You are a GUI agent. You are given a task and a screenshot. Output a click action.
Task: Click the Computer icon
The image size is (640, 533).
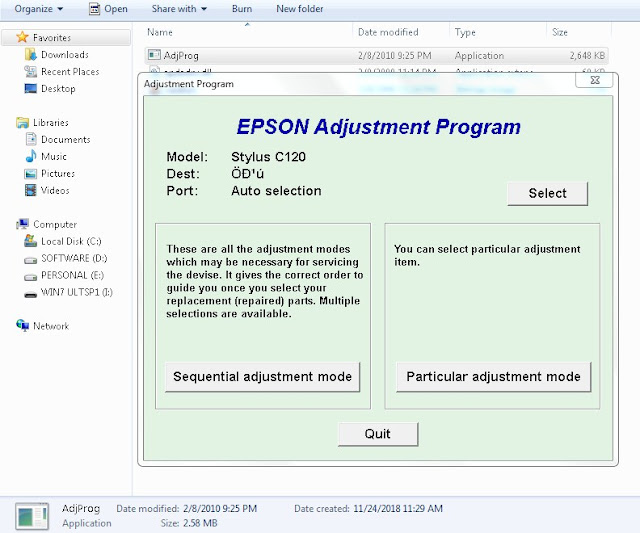pyautogui.click(x=22, y=224)
